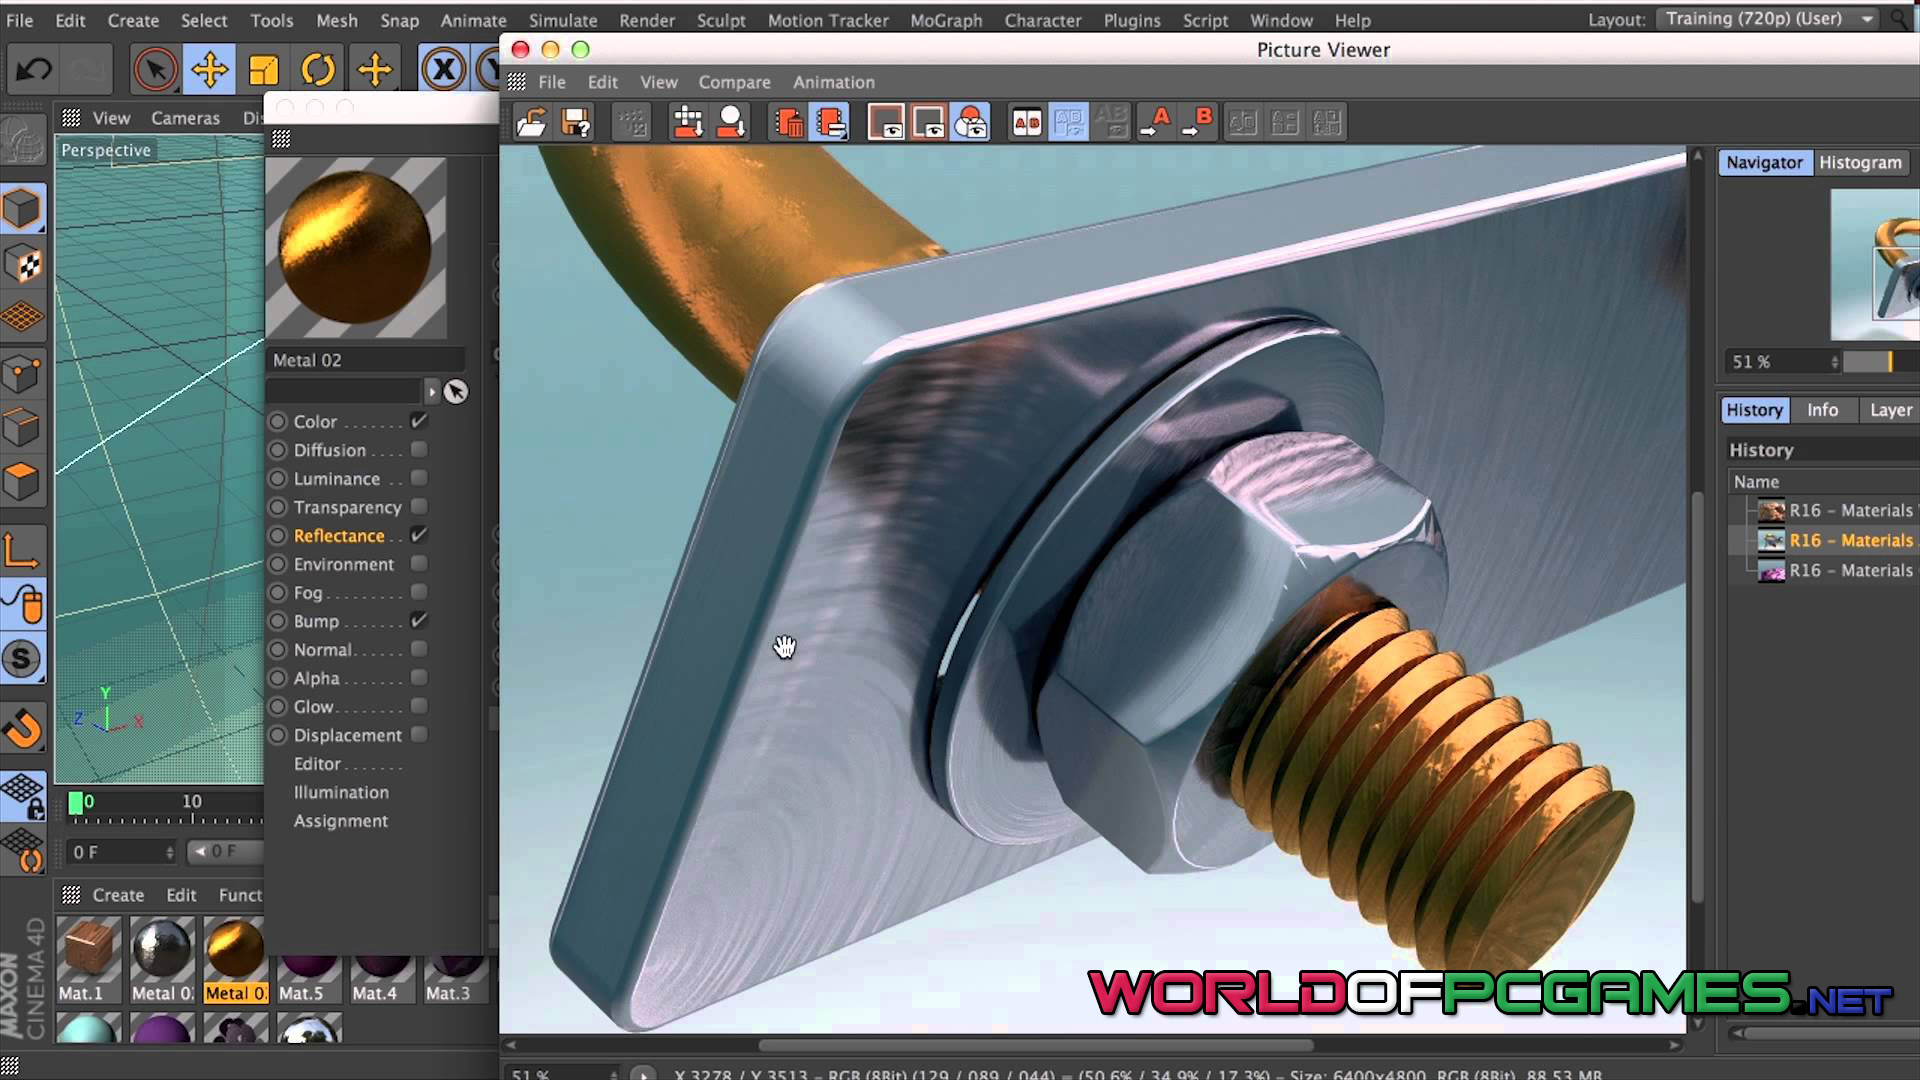The height and width of the screenshot is (1080, 1920).
Task: Select the Reflectance channel label
Action: pos(339,536)
